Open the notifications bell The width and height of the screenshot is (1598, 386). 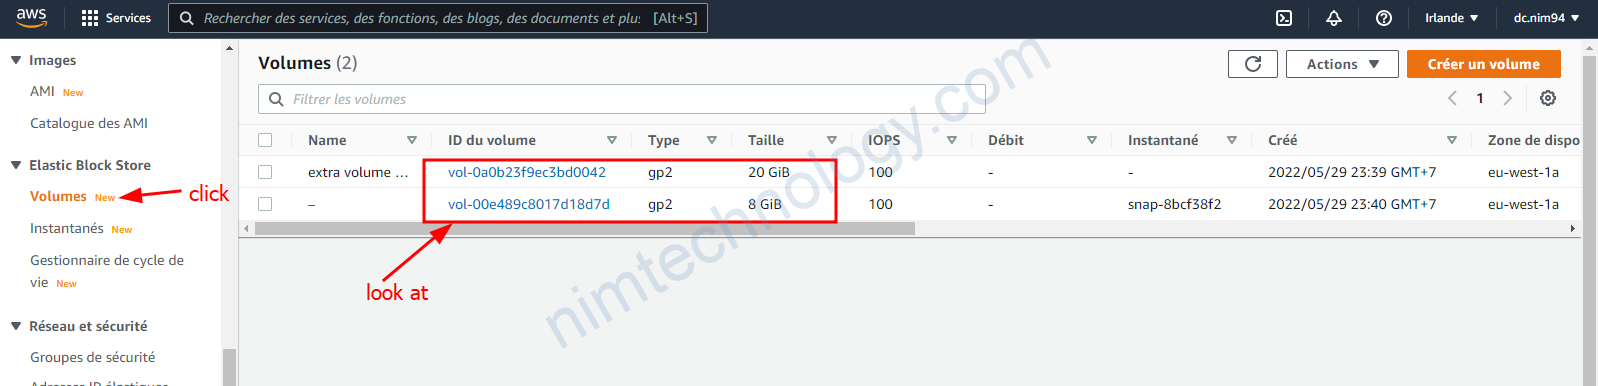[1334, 18]
